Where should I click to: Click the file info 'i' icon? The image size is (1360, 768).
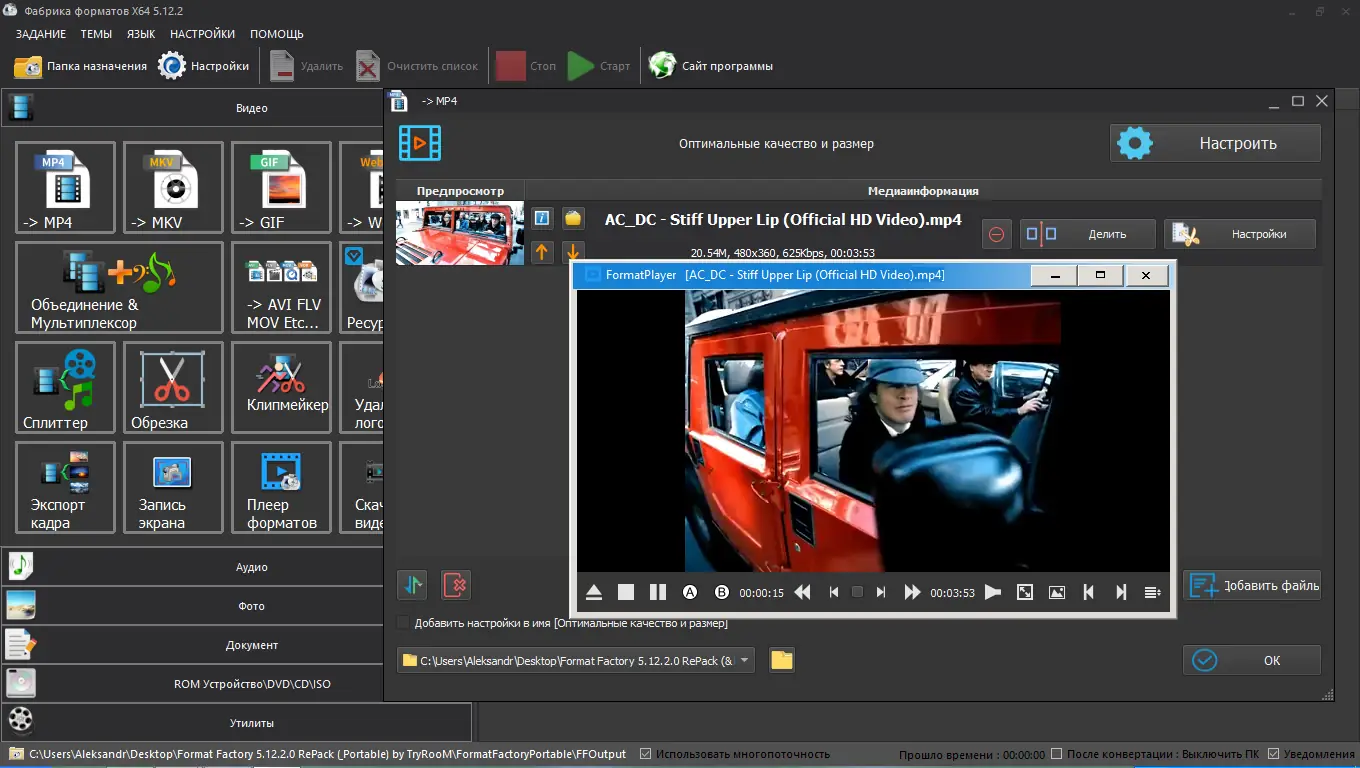pyautogui.click(x=542, y=218)
